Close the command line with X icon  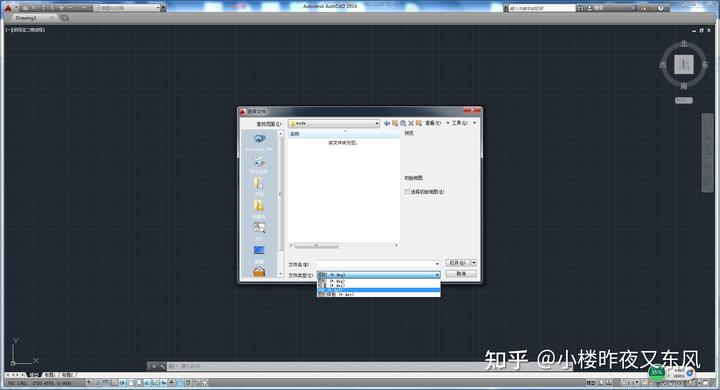tap(154, 366)
